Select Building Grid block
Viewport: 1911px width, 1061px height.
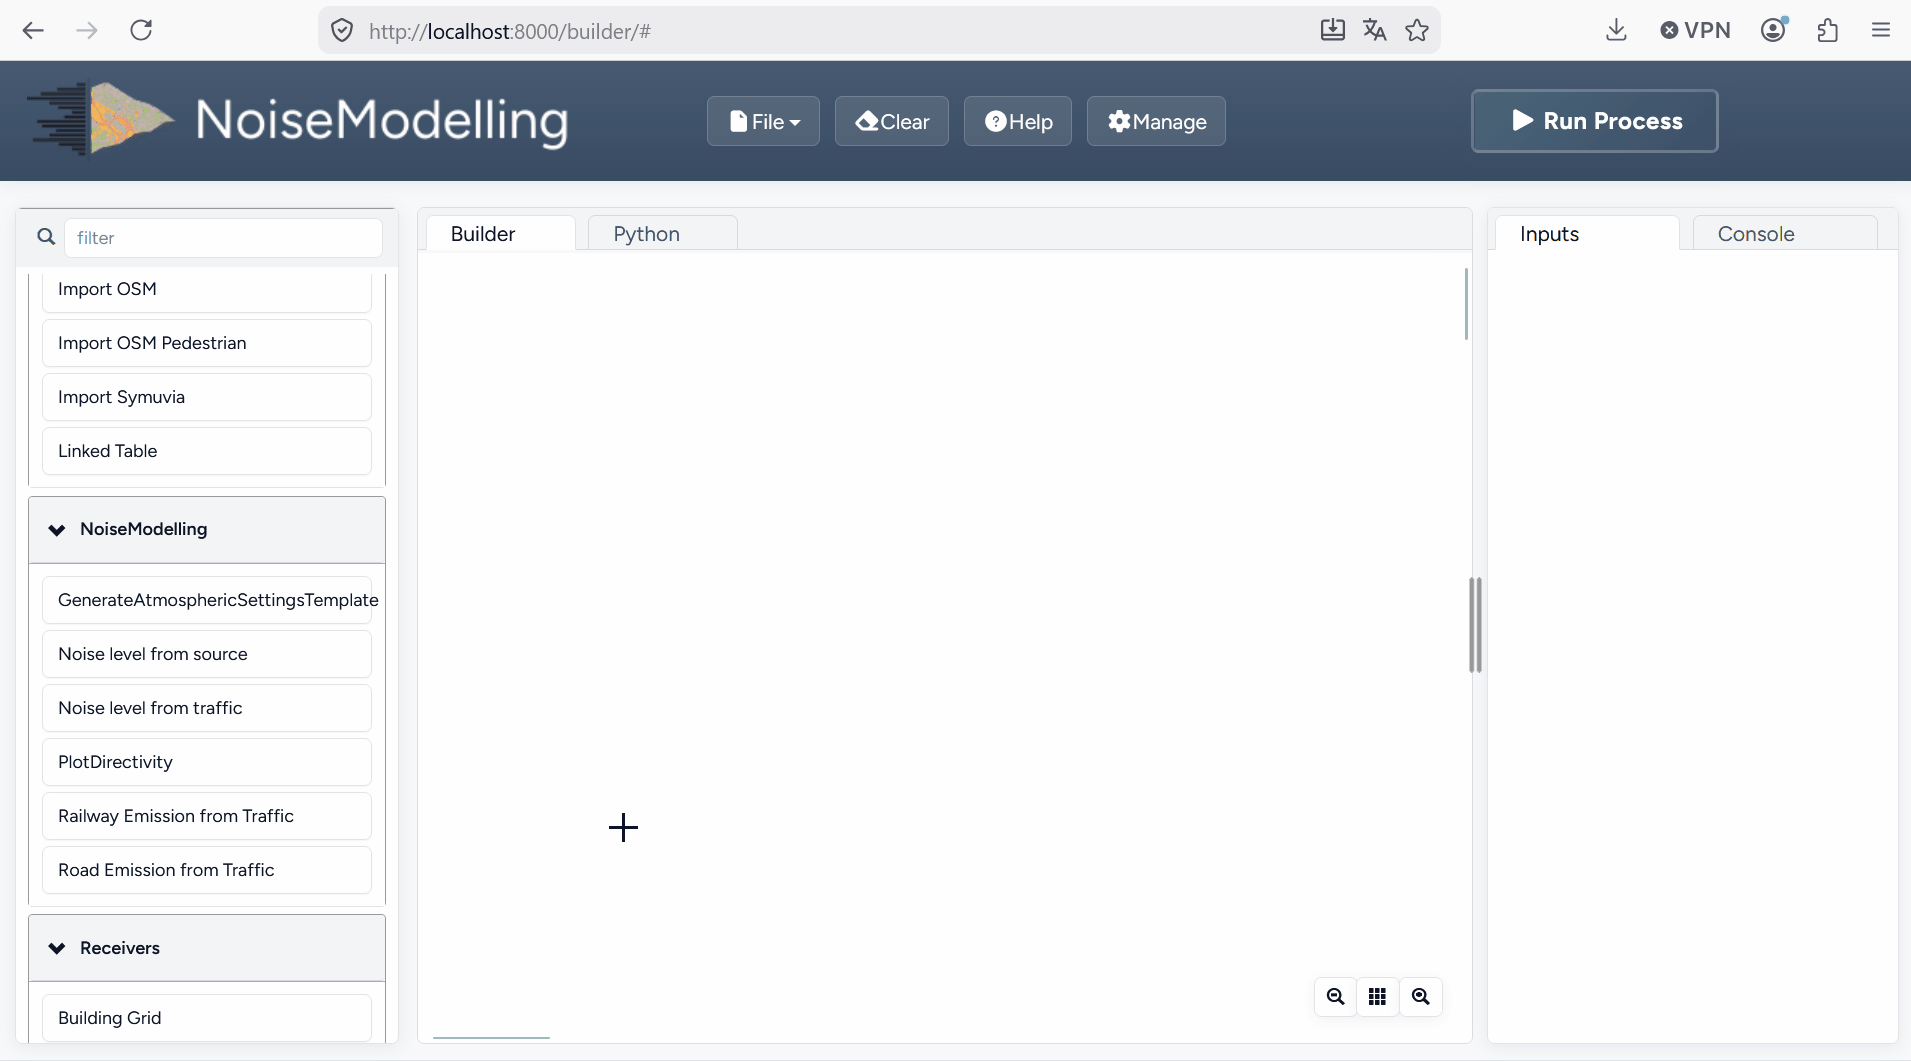[207, 1018]
